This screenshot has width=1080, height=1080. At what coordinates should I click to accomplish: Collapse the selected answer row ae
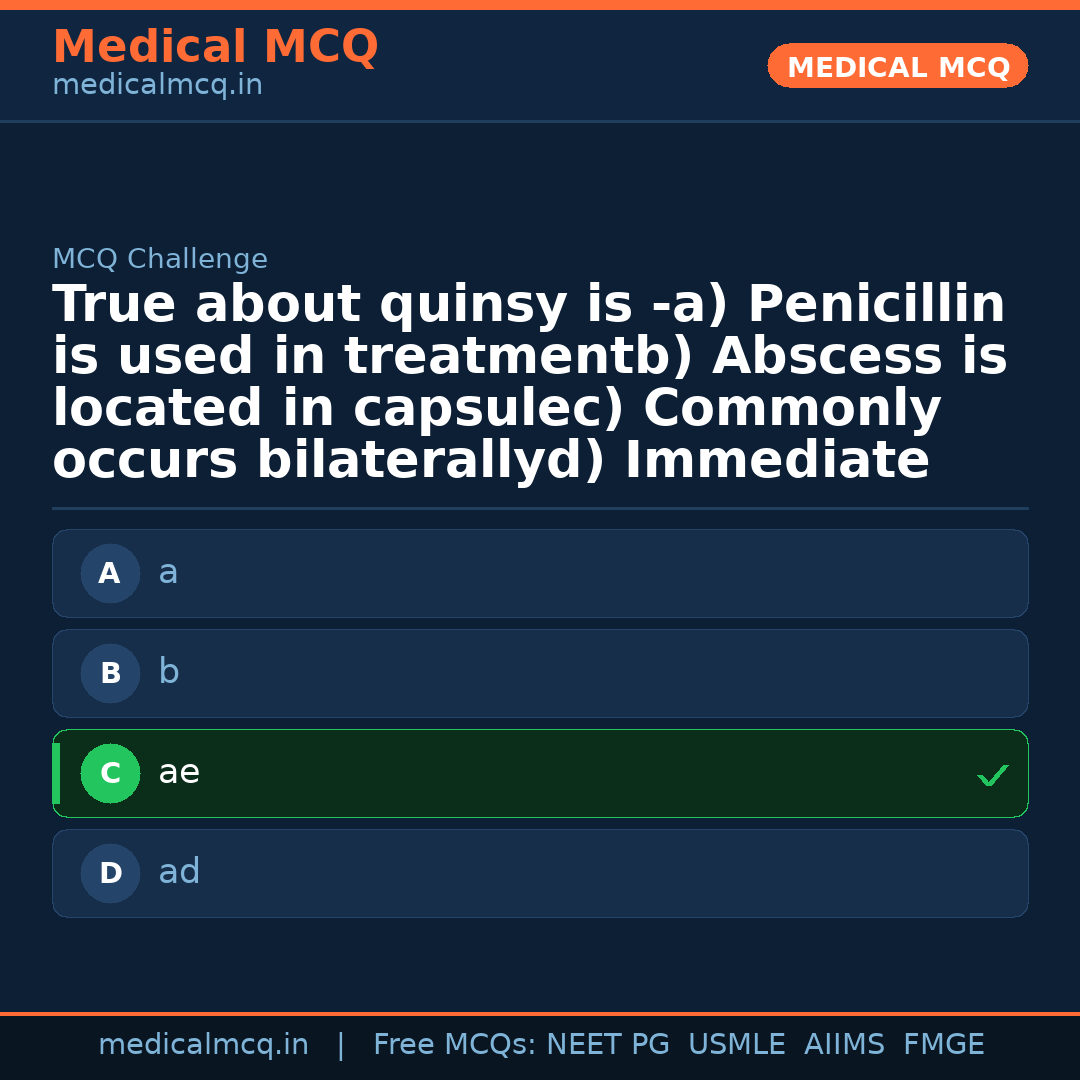(540, 773)
